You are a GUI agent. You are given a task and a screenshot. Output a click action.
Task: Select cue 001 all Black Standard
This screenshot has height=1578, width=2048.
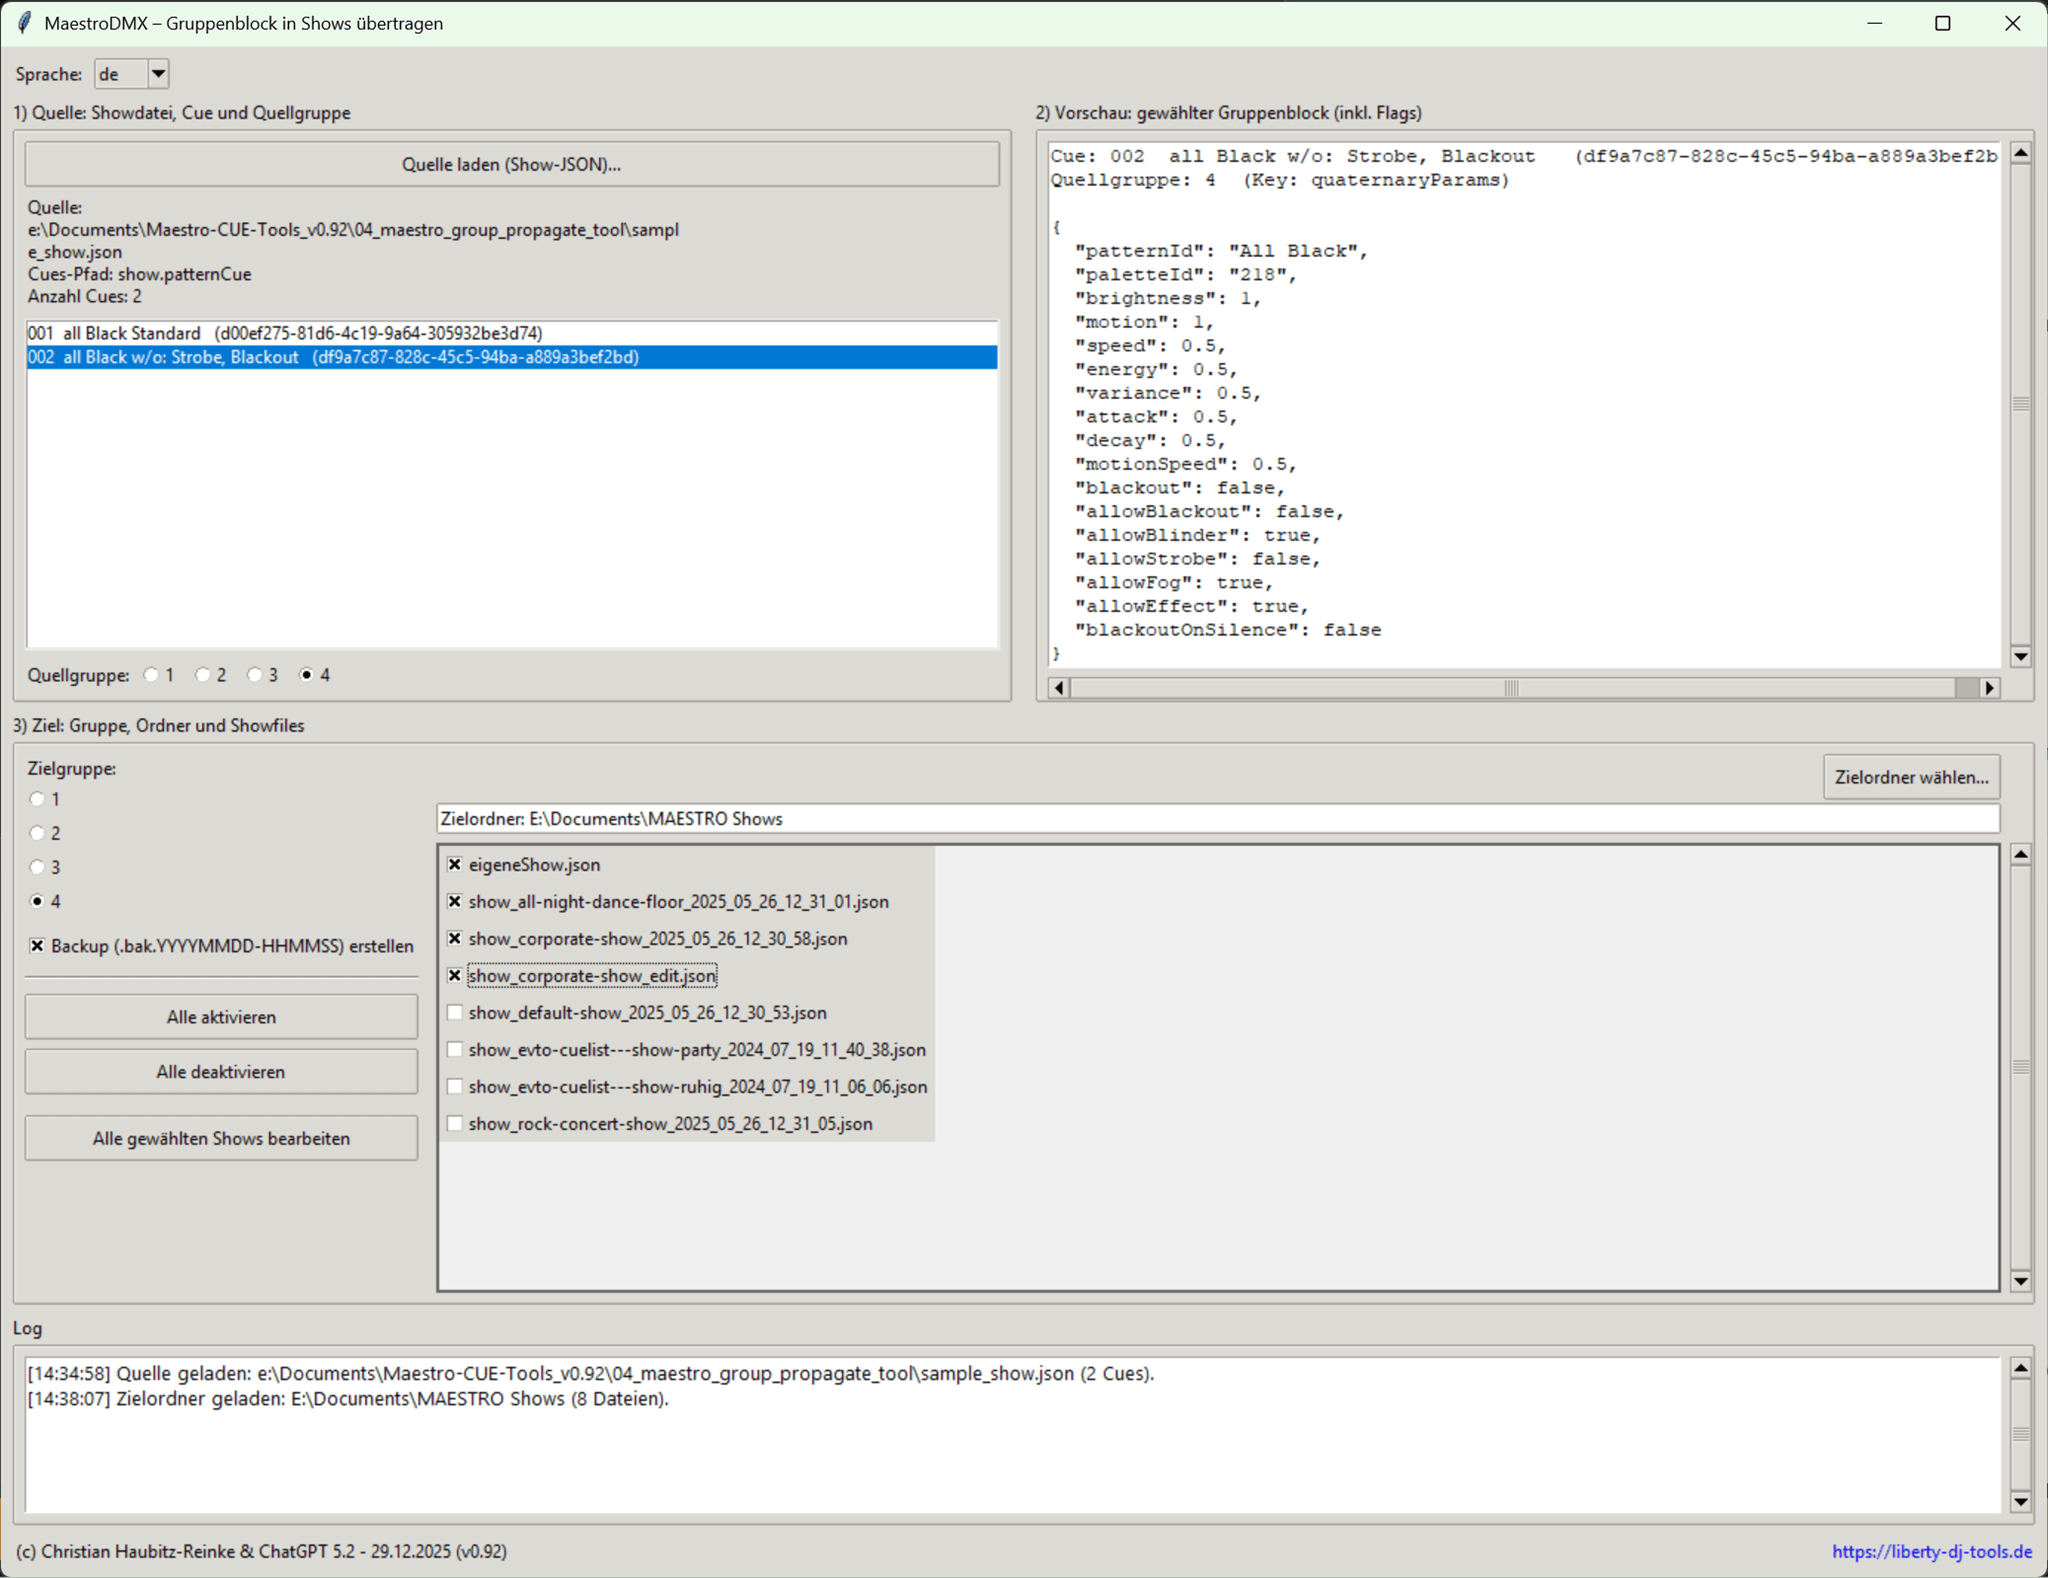coord(285,333)
